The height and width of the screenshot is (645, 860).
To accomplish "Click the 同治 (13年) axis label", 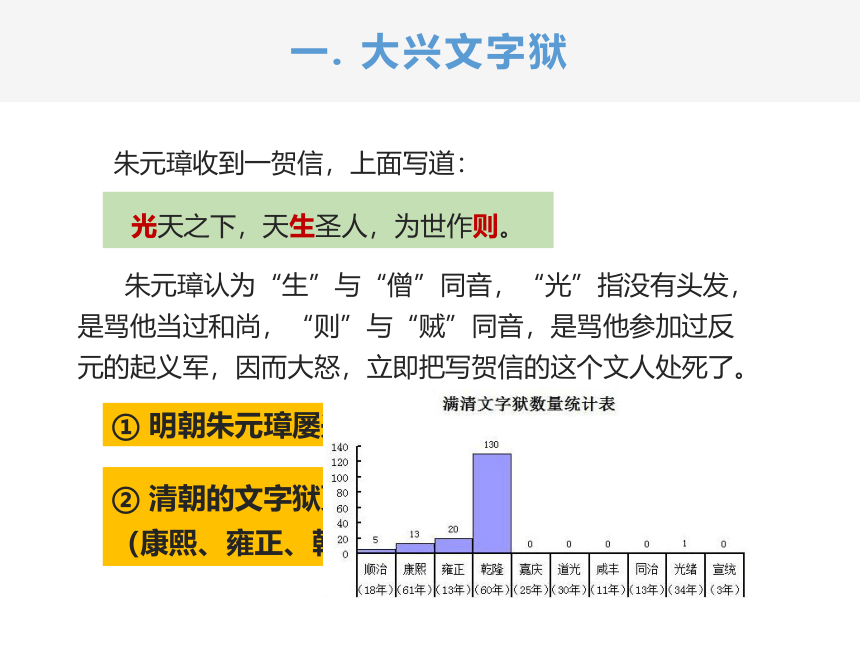I will (647, 579).
